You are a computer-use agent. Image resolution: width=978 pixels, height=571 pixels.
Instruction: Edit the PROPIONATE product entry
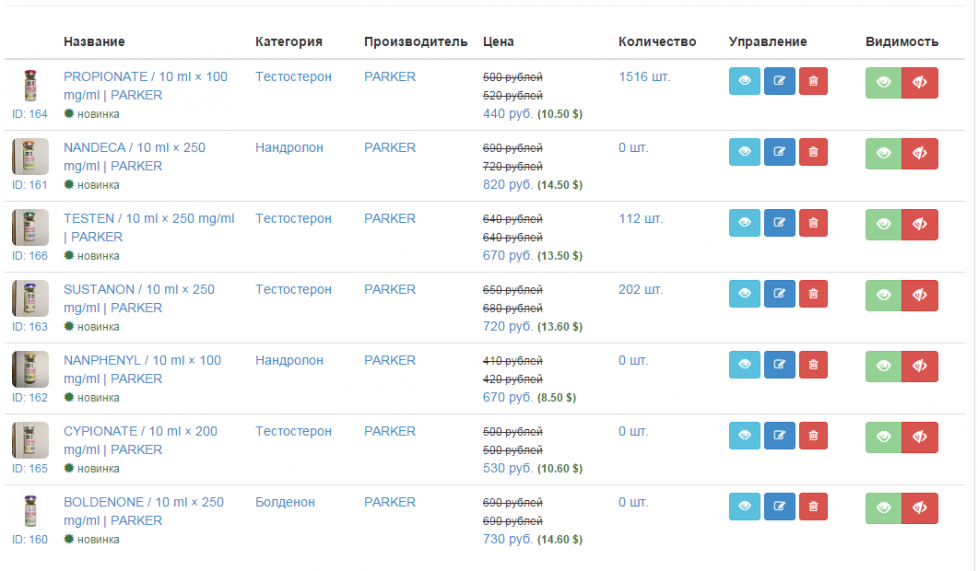pyautogui.click(x=779, y=82)
